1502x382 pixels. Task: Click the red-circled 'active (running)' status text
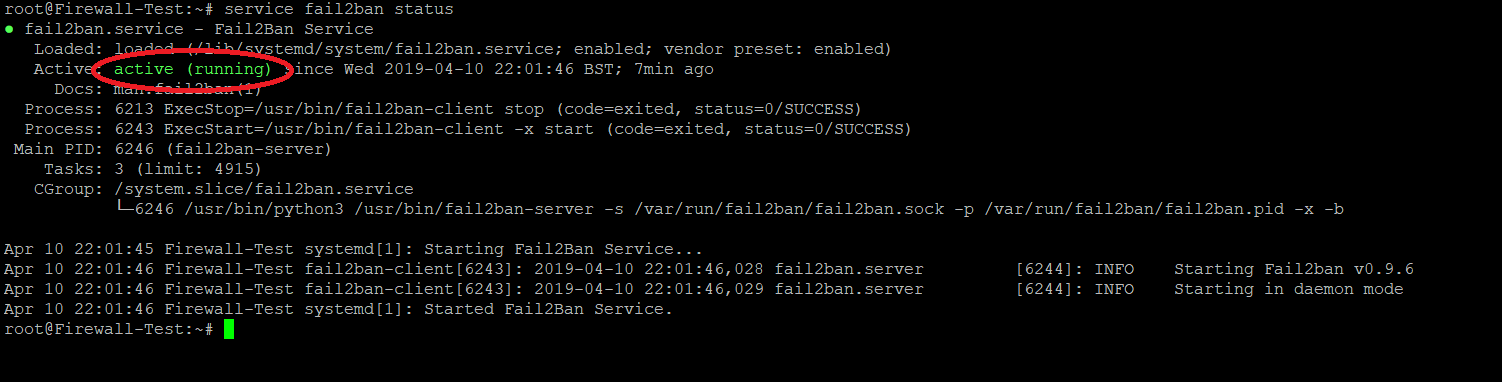pos(193,70)
